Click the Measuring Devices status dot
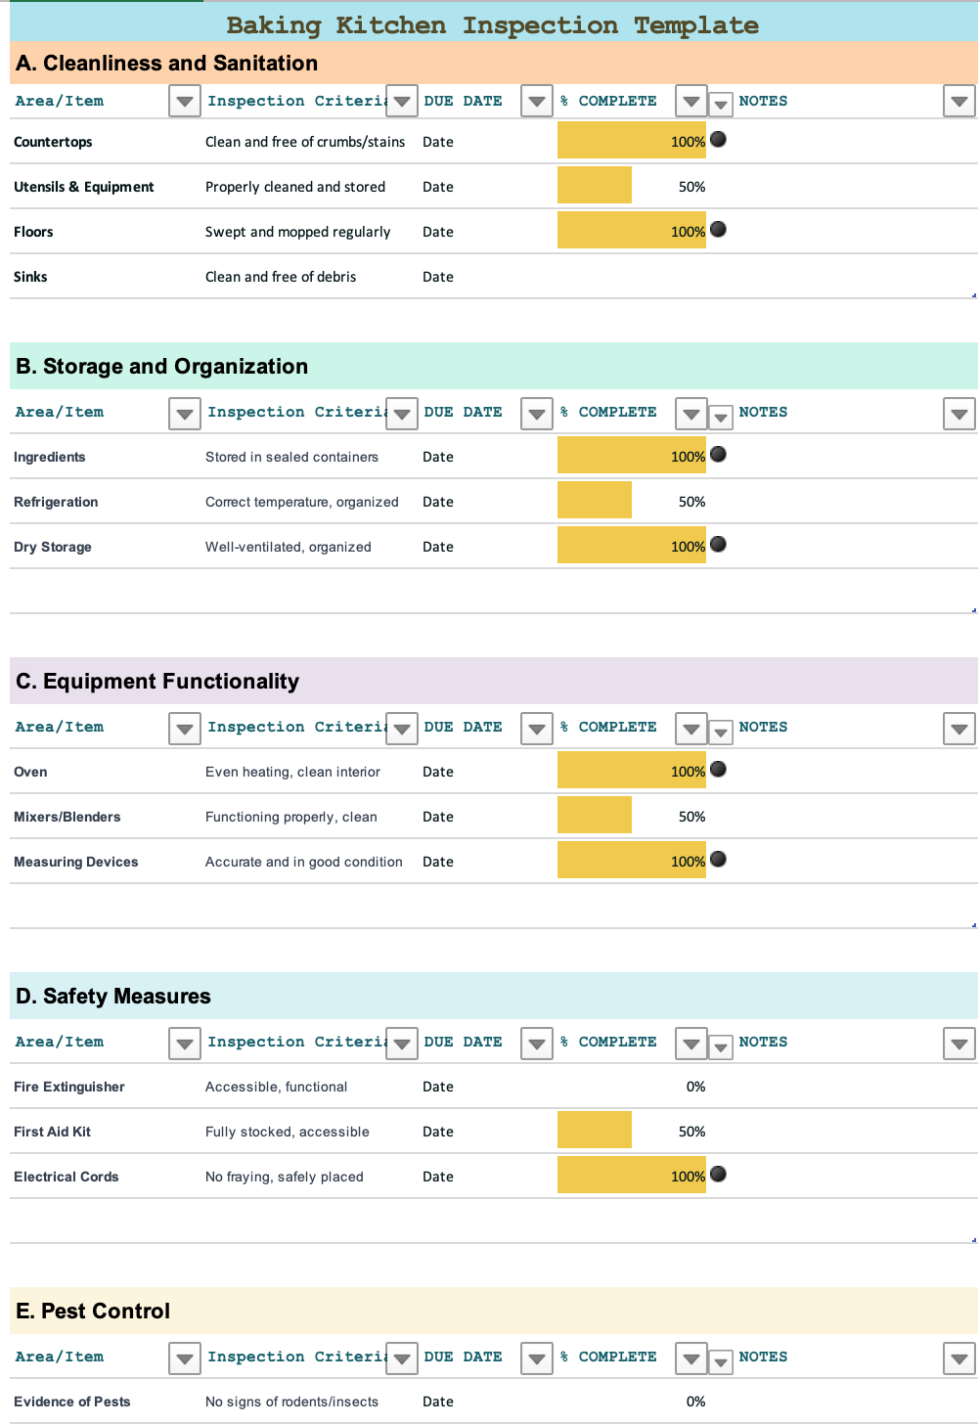 click(718, 860)
